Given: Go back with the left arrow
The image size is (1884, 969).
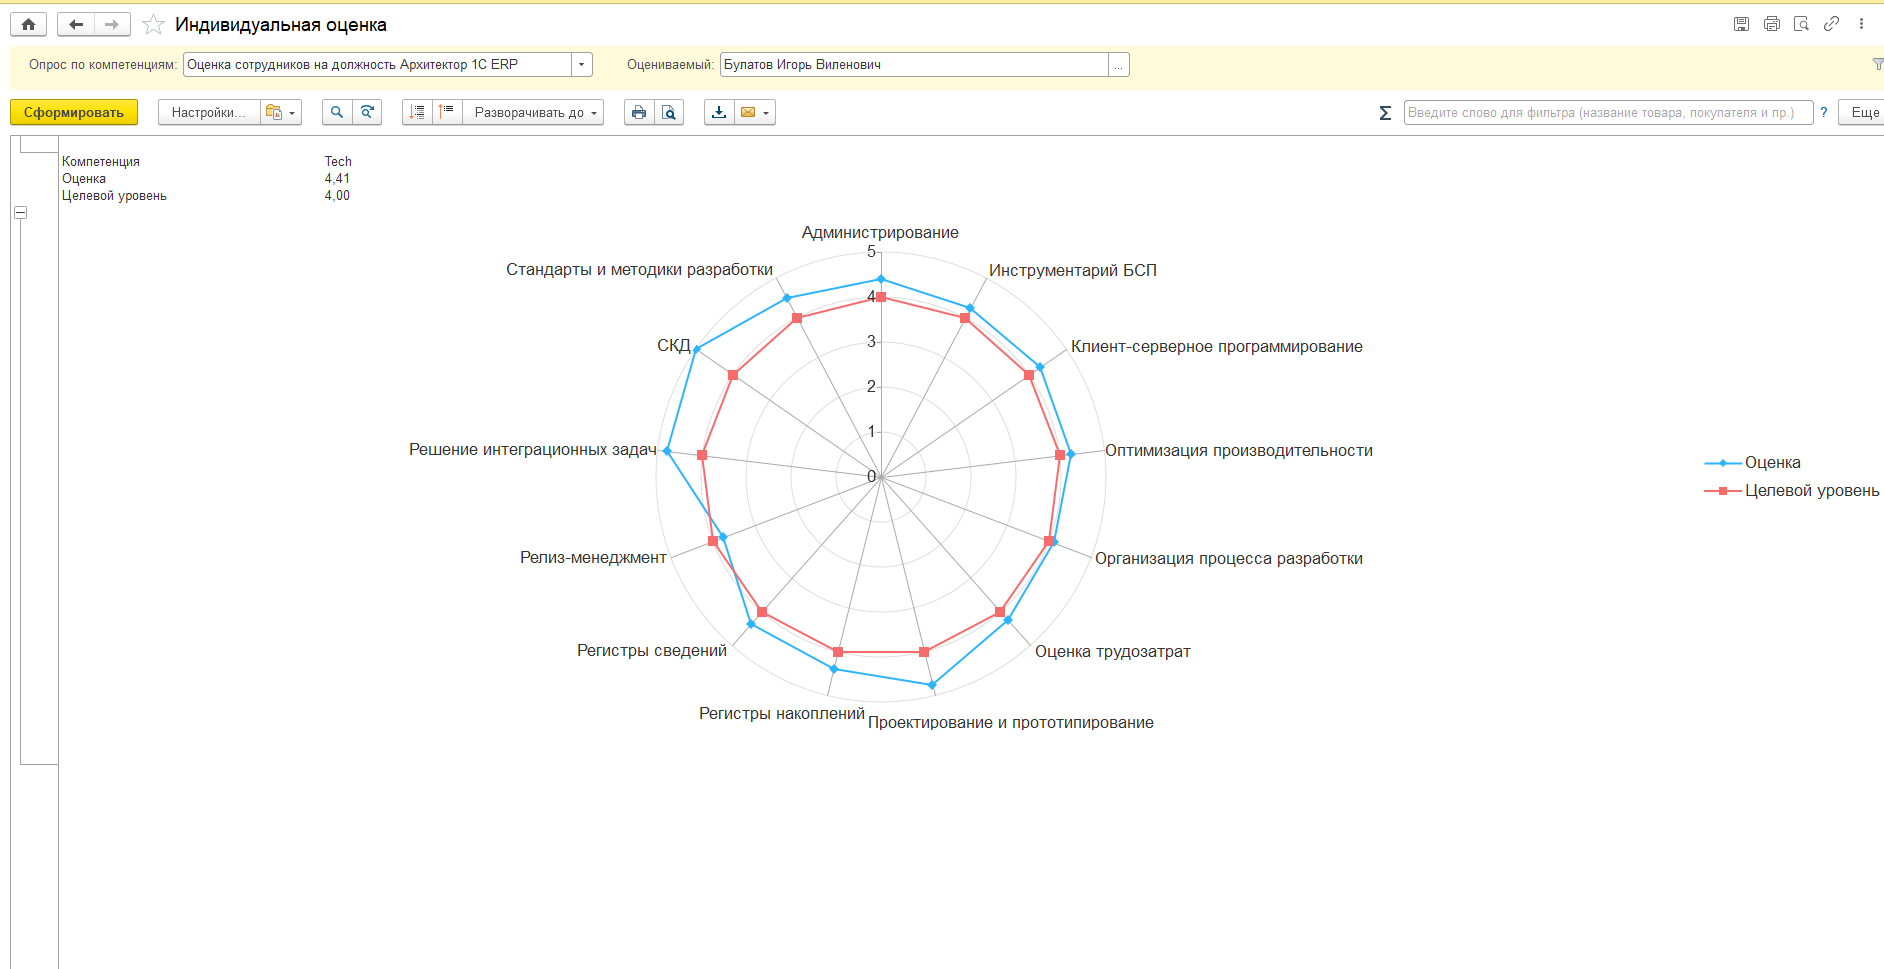Looking at the screenshot, I should point(76,24).
